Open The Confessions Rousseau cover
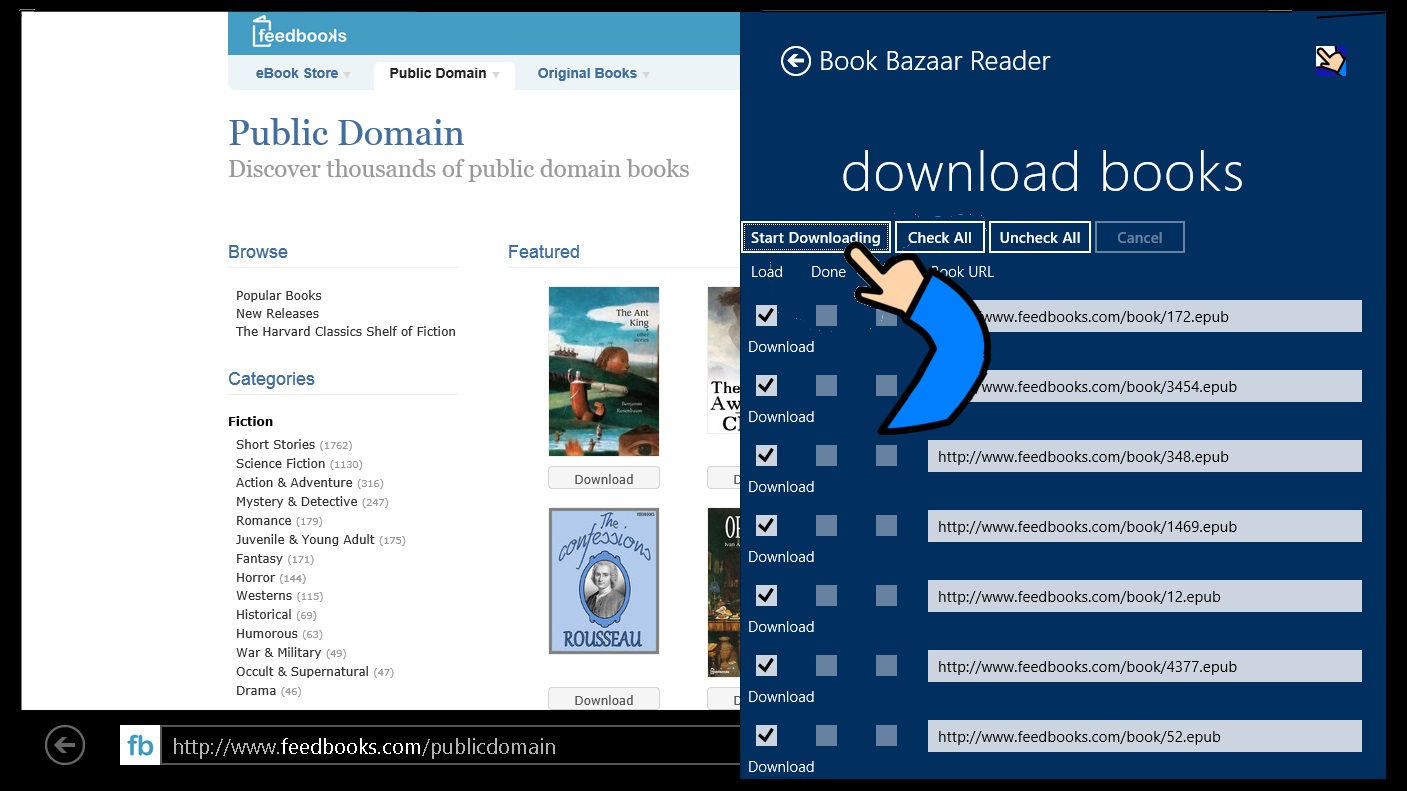Screen dimensions: 1407x791 [x=604, y=581]
